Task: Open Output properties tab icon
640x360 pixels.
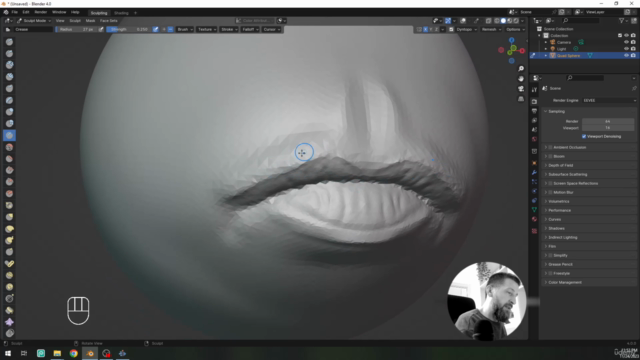Action: pyautogui.click(x=534, y=111)
